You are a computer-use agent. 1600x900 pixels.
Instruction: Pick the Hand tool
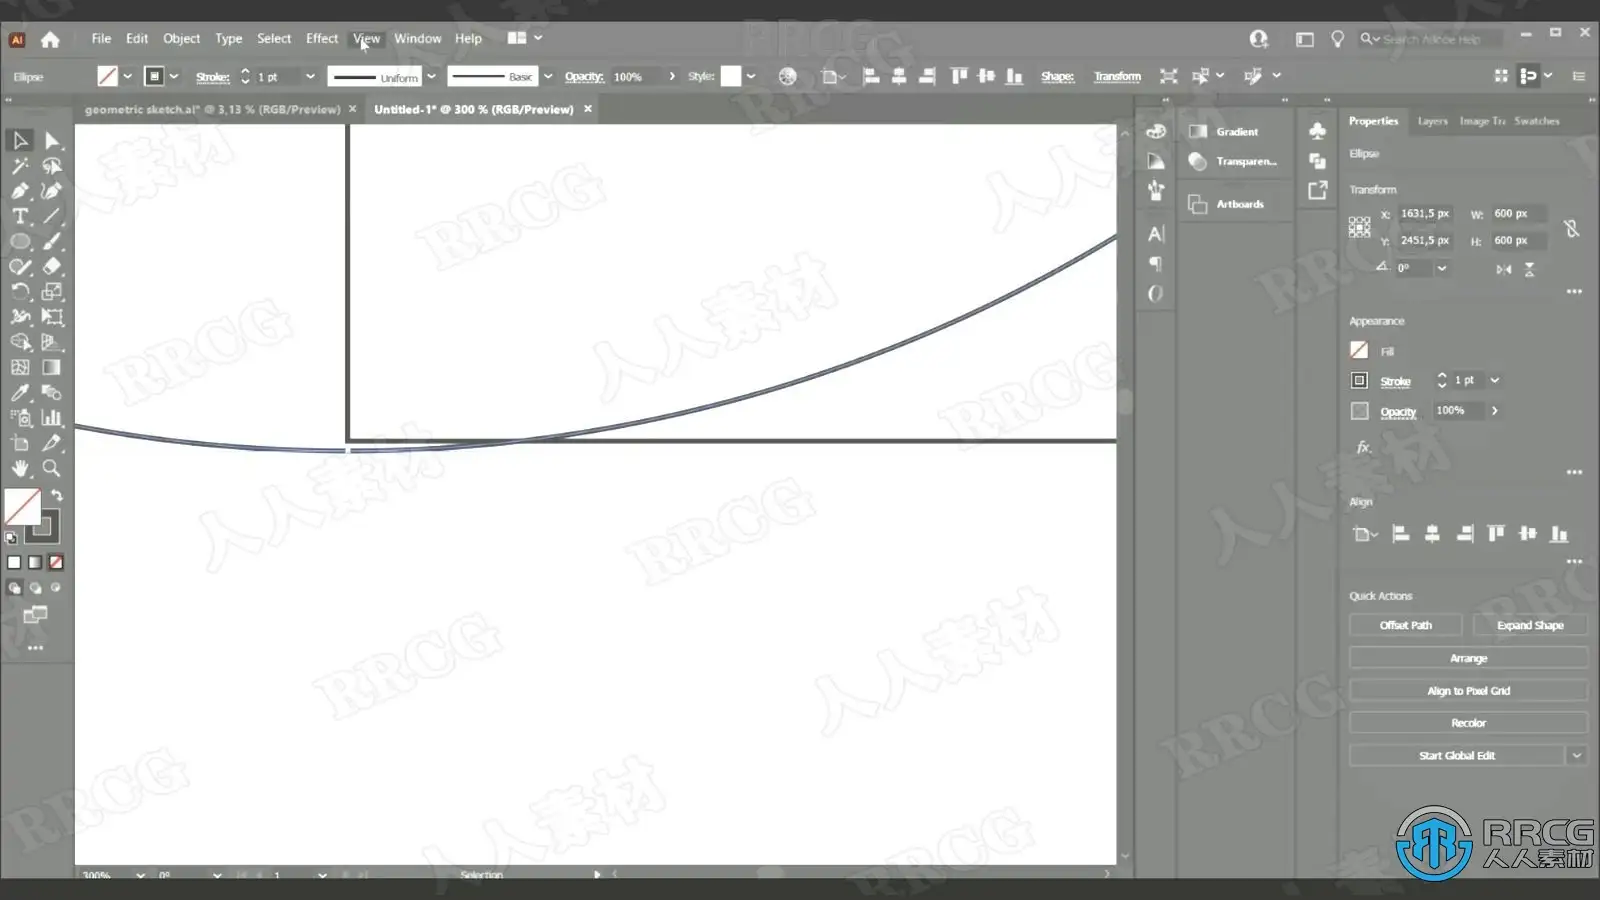coord(20,468)
